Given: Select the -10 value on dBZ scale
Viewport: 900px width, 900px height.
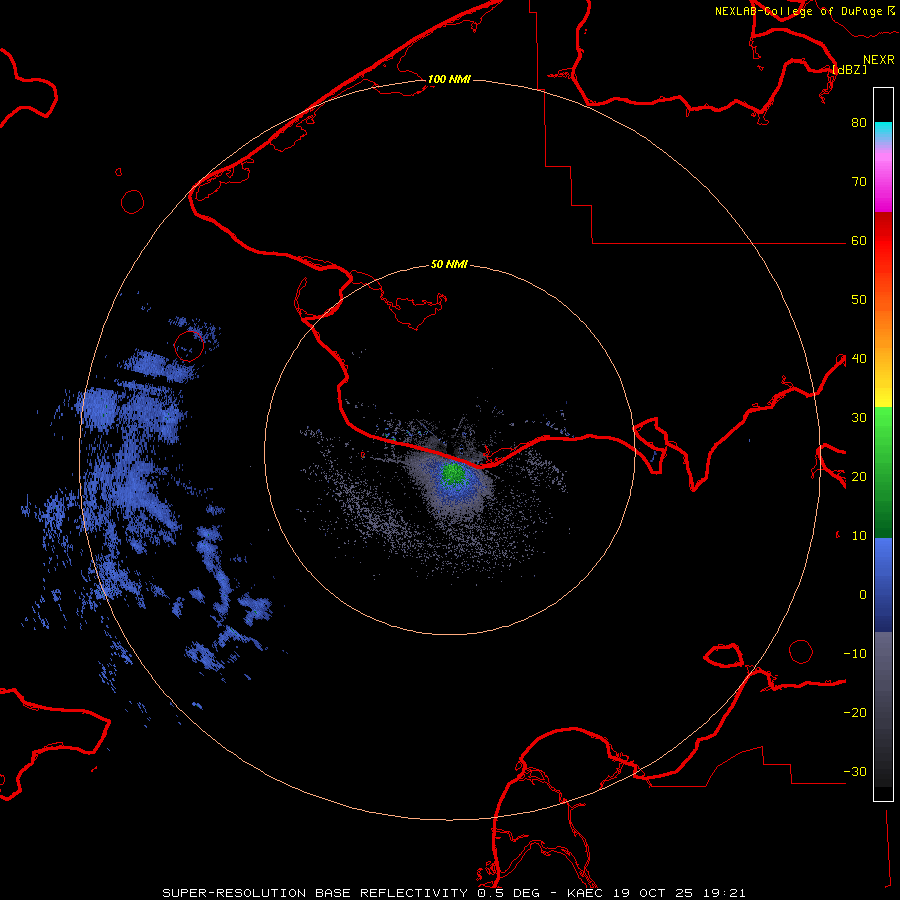Looking at the screenshot, I should click(x=855, y=654).
